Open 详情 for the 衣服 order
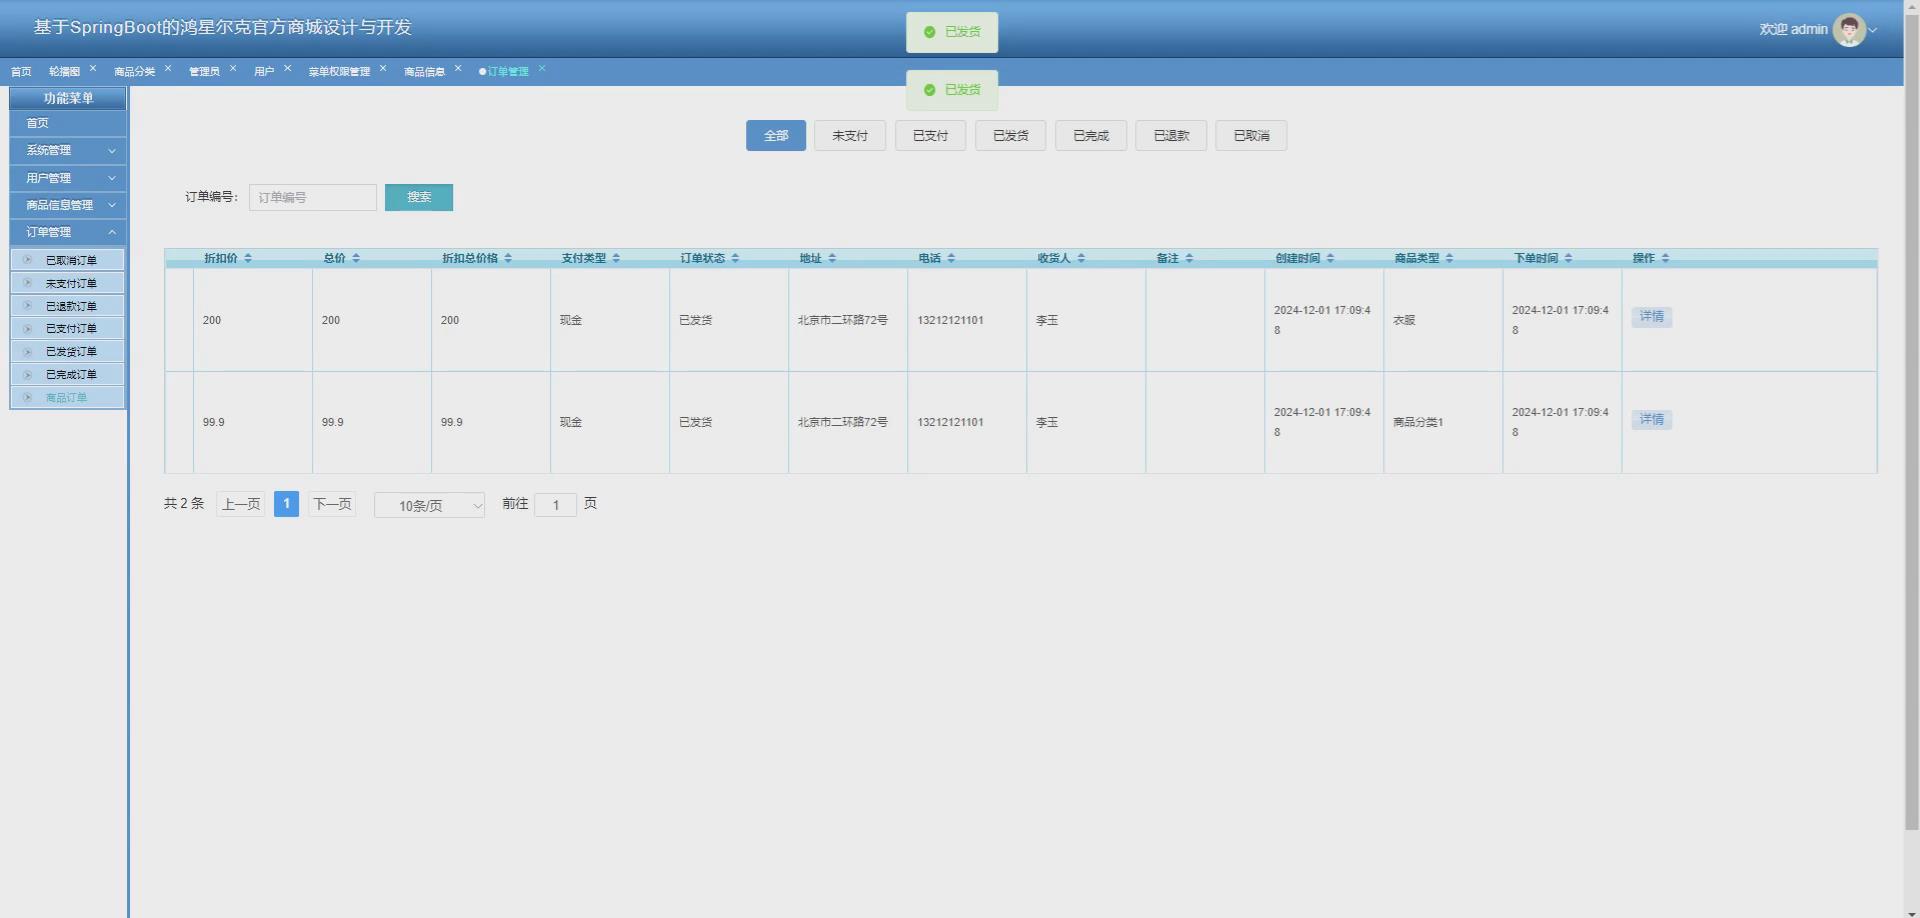The width and height of the screenshot is (1920, 918). 1651,317
